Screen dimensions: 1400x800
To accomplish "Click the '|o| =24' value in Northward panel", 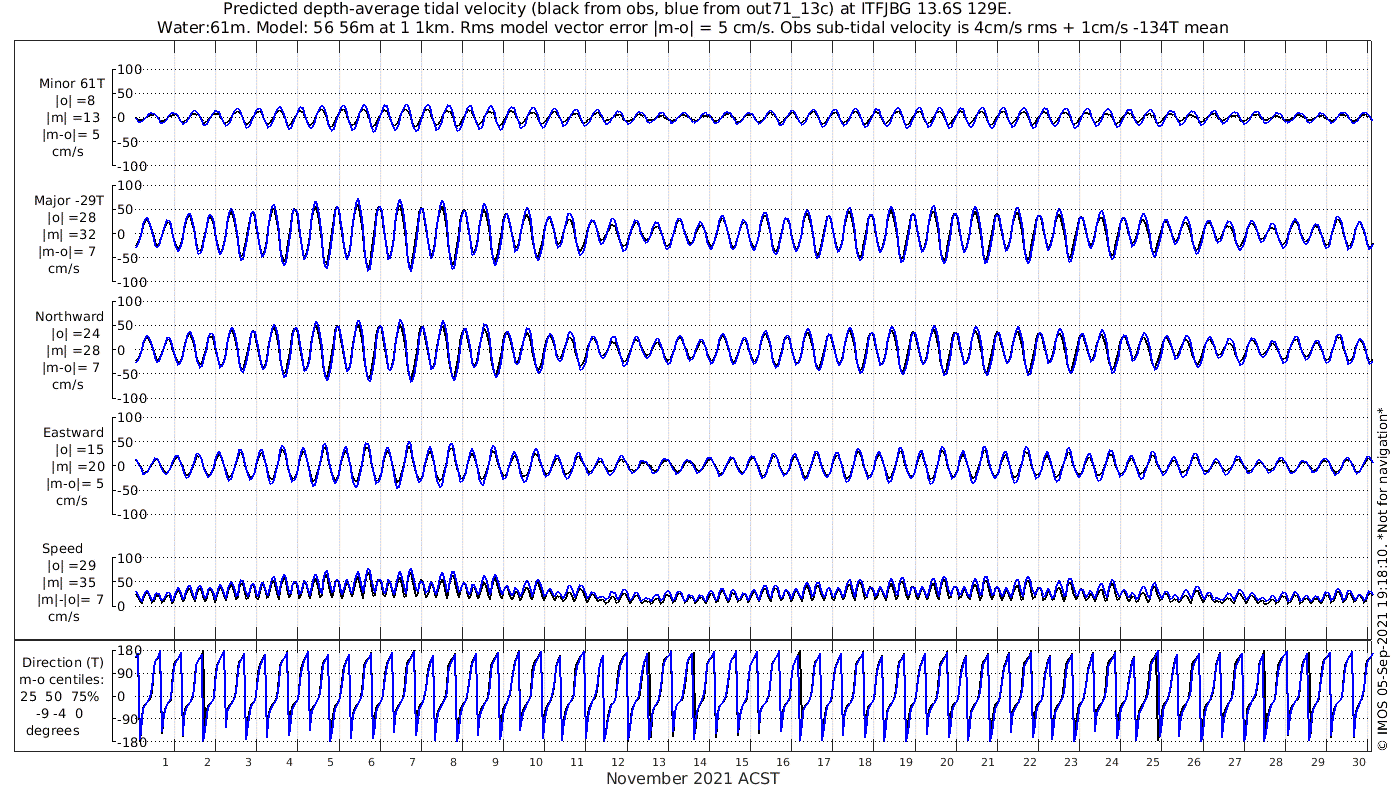I will [75, 334].
